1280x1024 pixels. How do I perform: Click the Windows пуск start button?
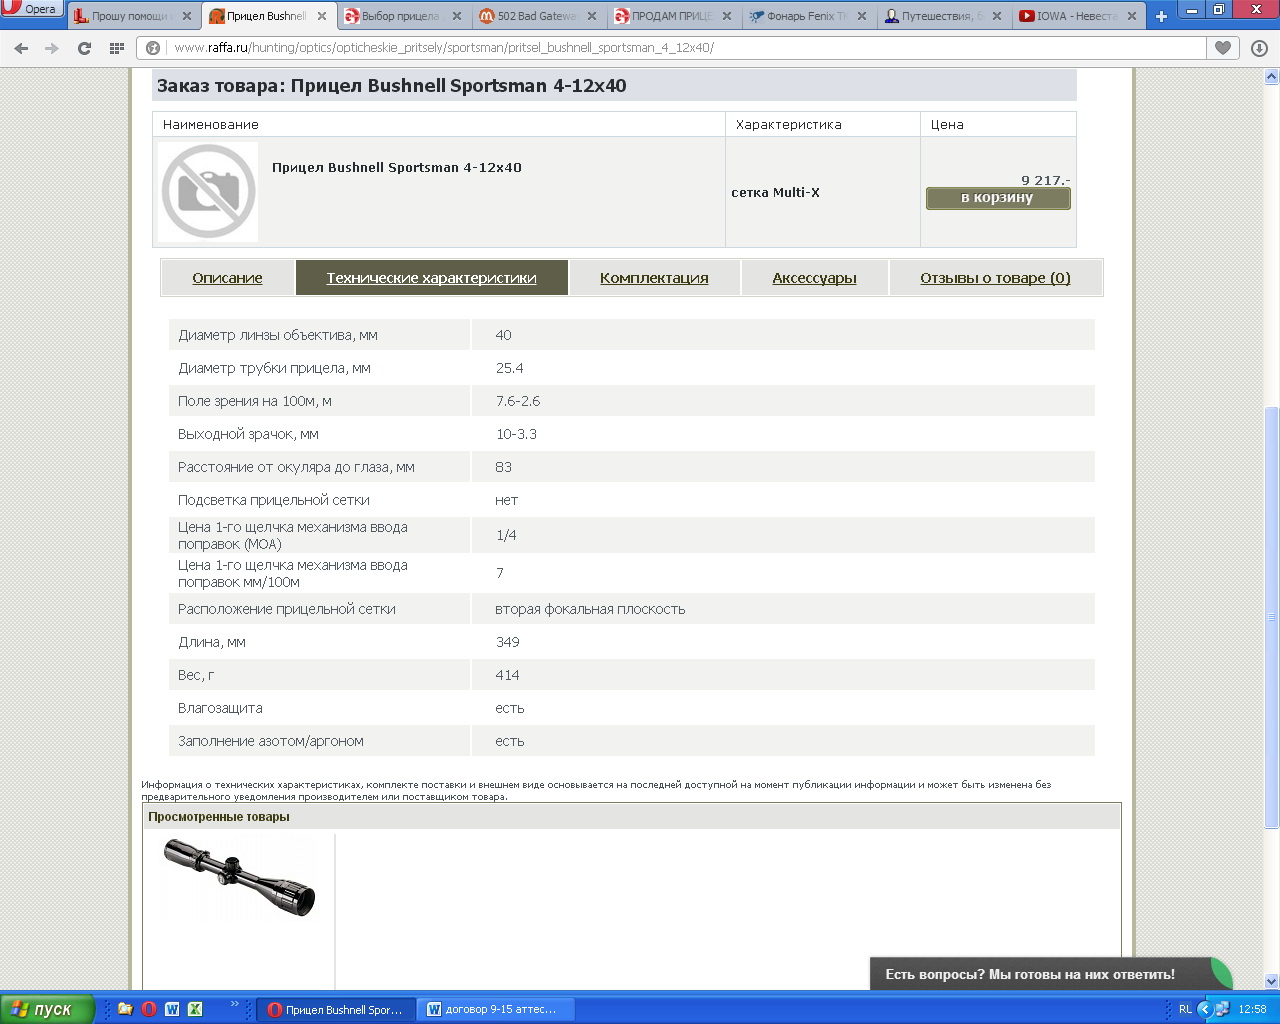(47, 1009)
